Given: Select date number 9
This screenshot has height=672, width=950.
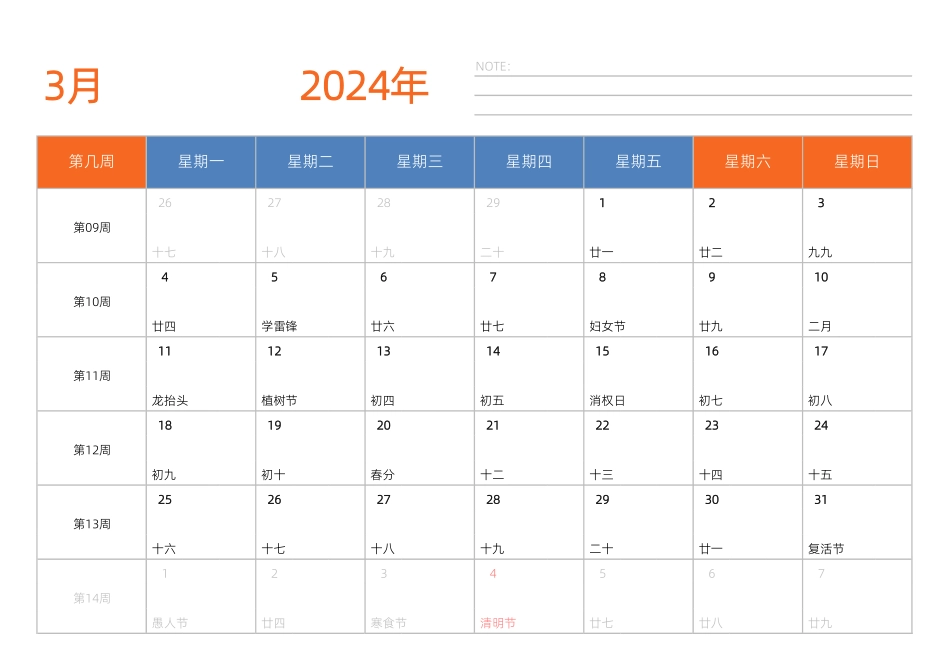Looking at the screenshot, I should click(712, 278).
